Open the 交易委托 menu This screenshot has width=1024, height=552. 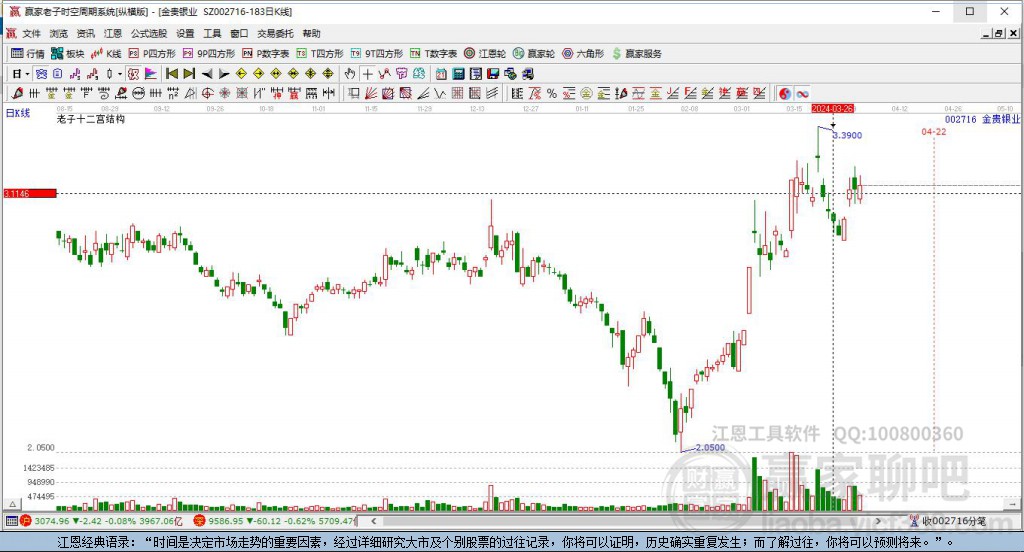[275, 33]
